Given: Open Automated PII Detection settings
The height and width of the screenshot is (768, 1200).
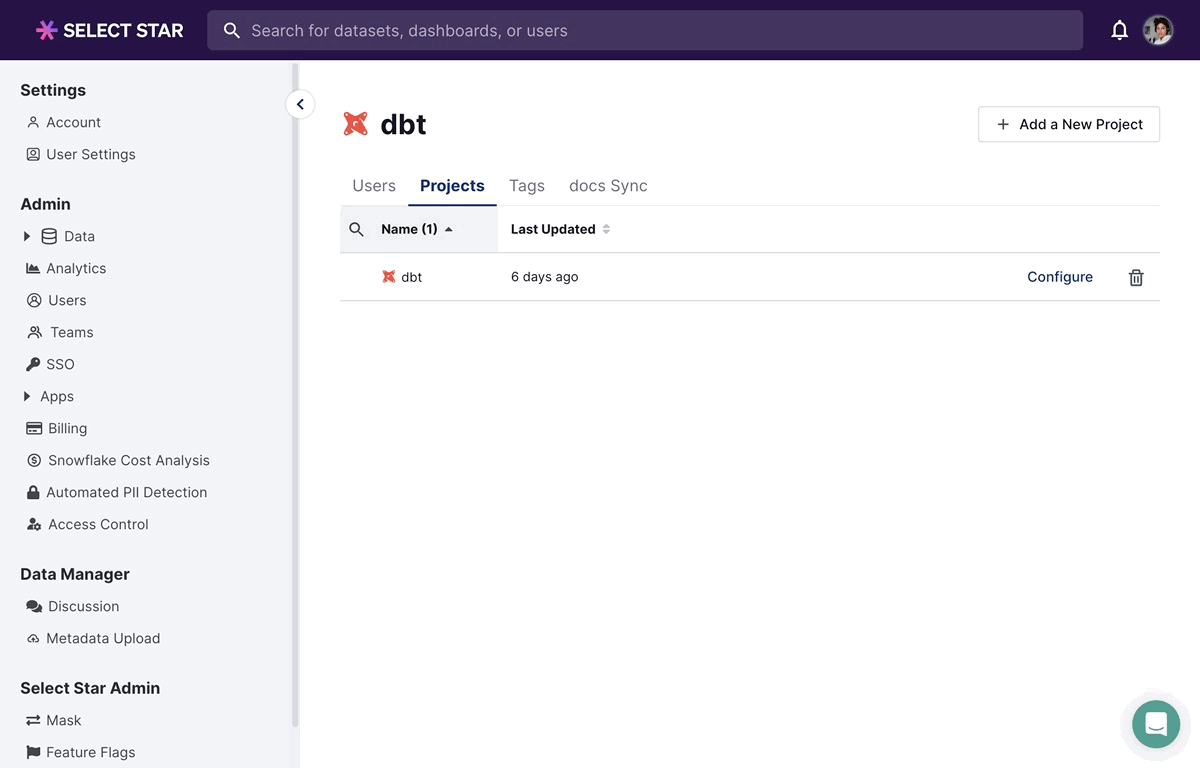Looking at the screenshot, I should 126,492.
